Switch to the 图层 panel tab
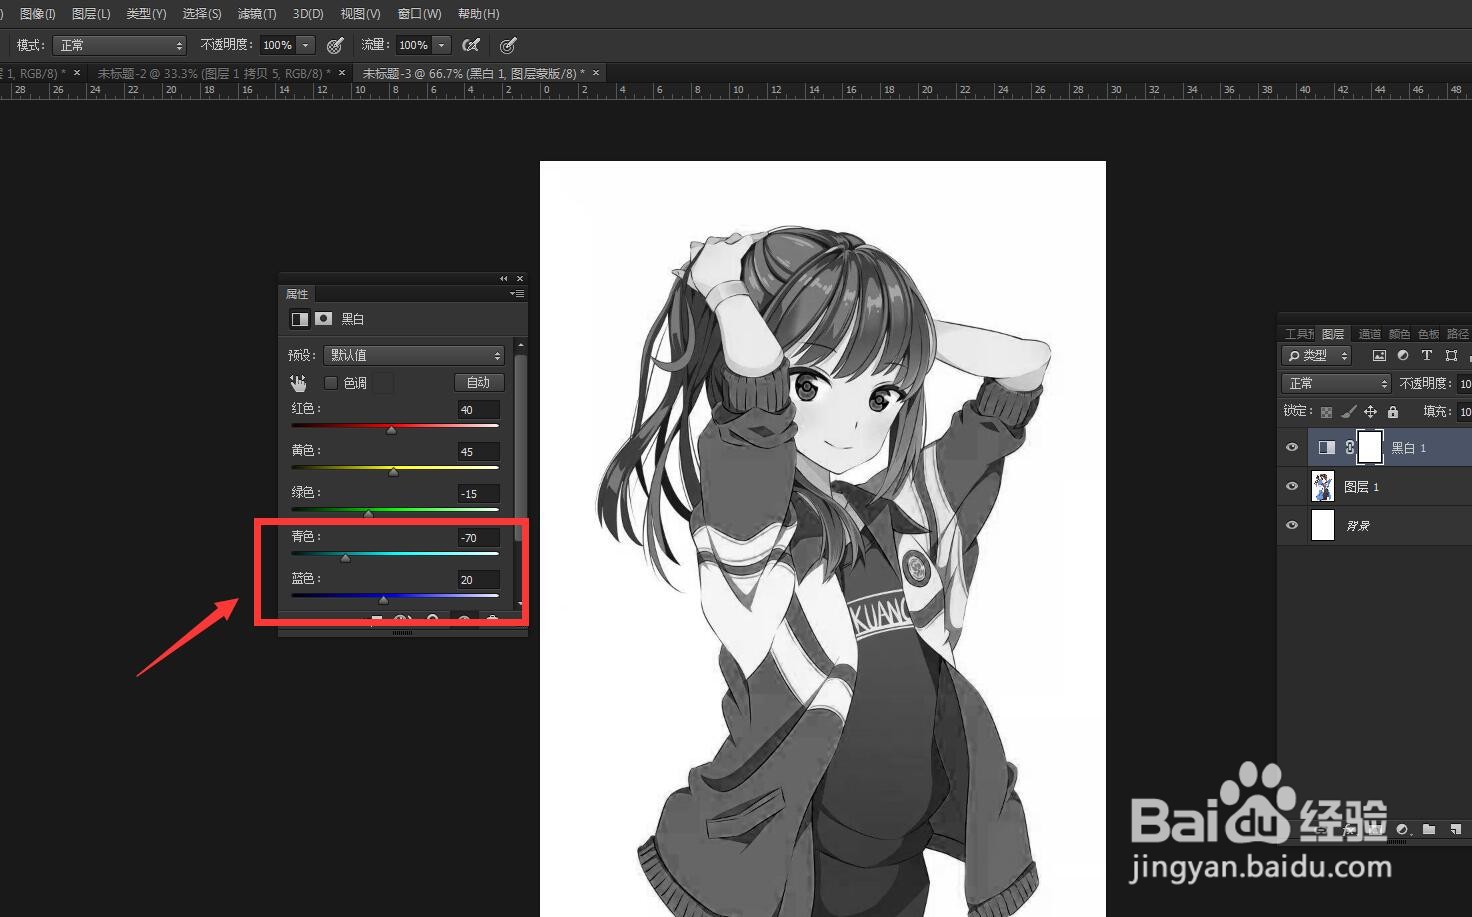Viewport: 1472px width, 917px height. tap(1333, 334)
